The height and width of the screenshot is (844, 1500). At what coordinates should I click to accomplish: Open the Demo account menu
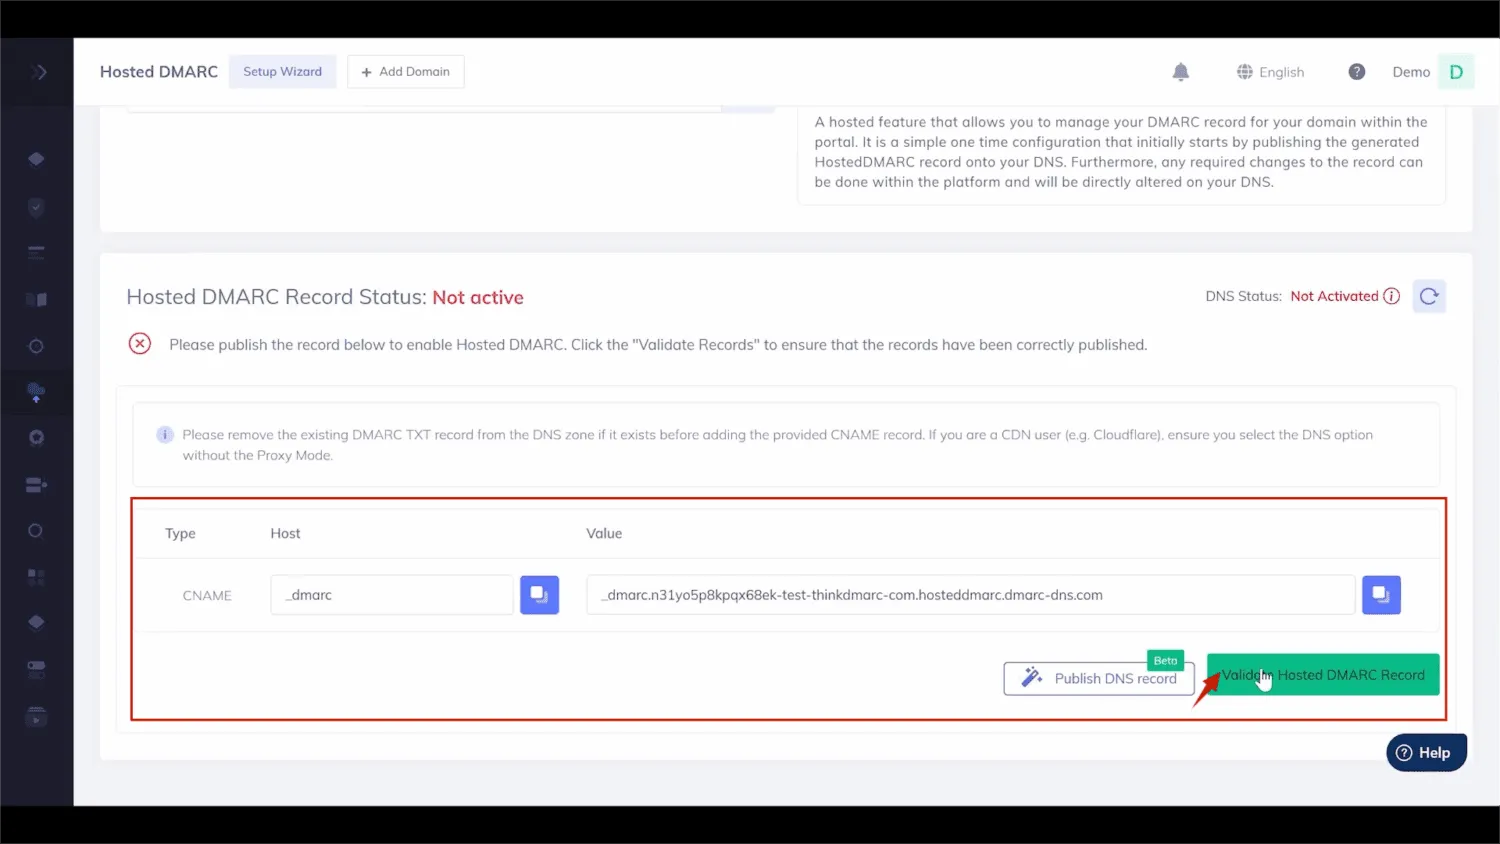click(x=1411, y=72)
